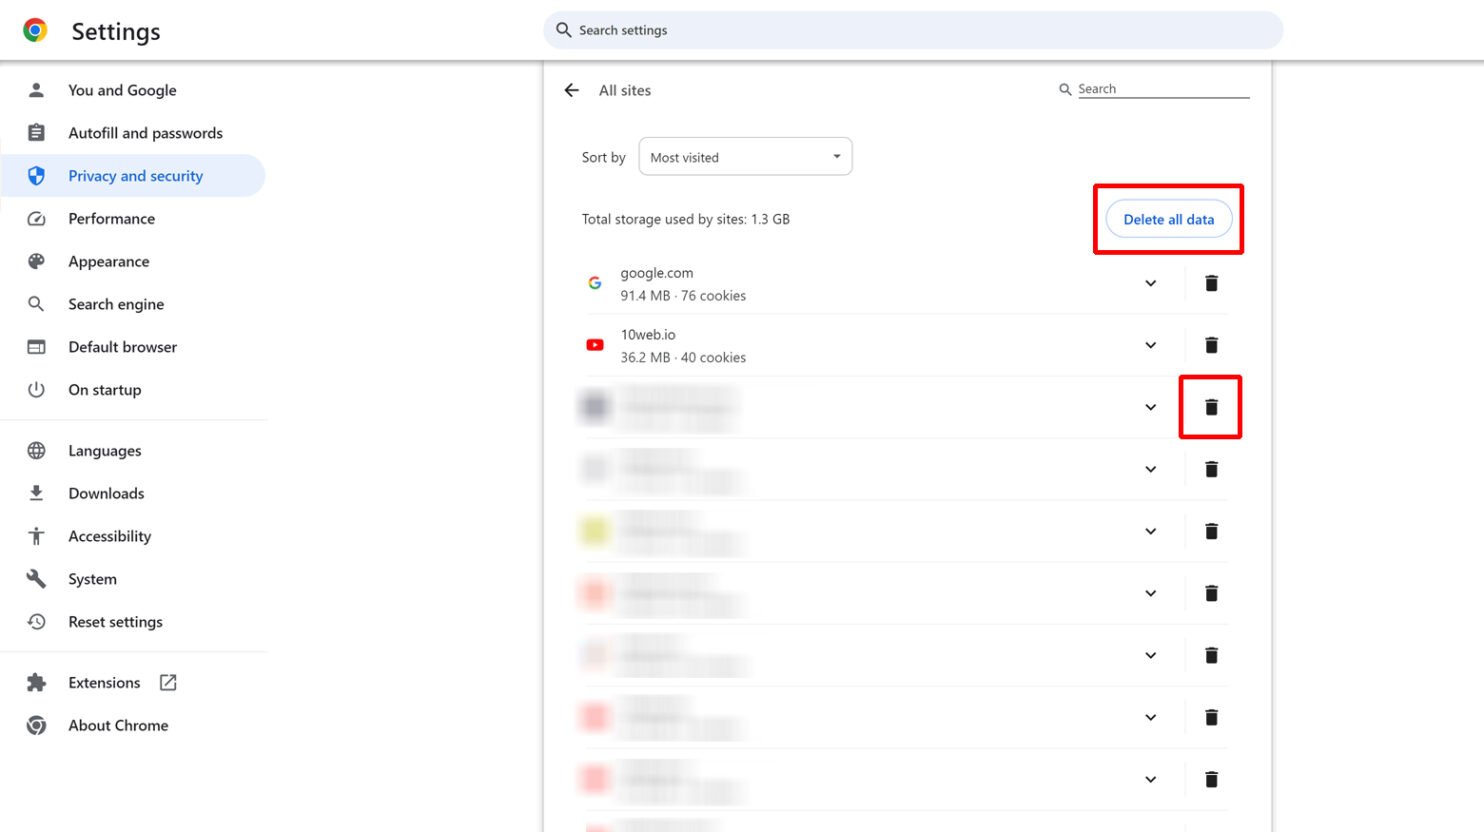Open About Chrome page
The image size is (1484, 832).
[118, 725]
